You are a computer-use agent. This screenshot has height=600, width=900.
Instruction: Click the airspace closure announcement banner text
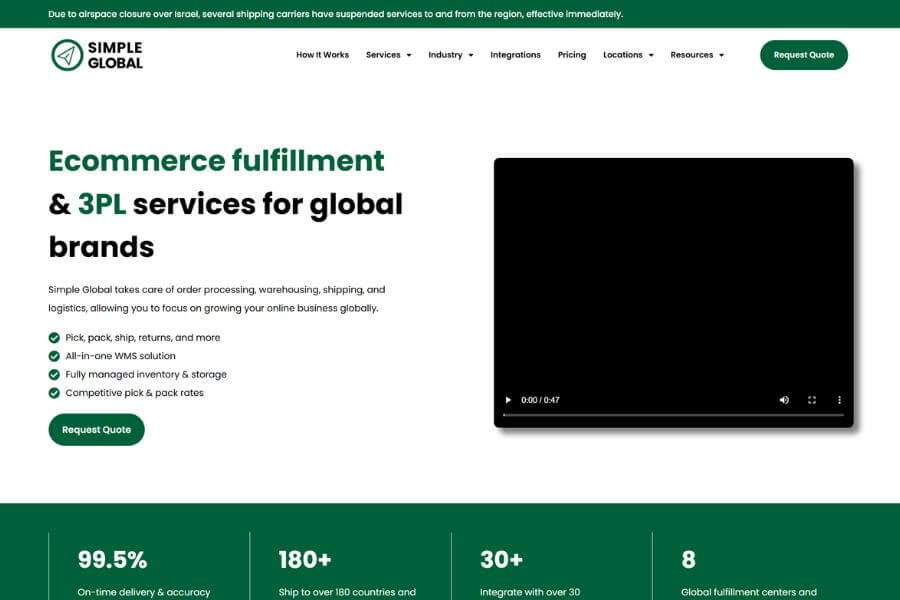point(335,14)
